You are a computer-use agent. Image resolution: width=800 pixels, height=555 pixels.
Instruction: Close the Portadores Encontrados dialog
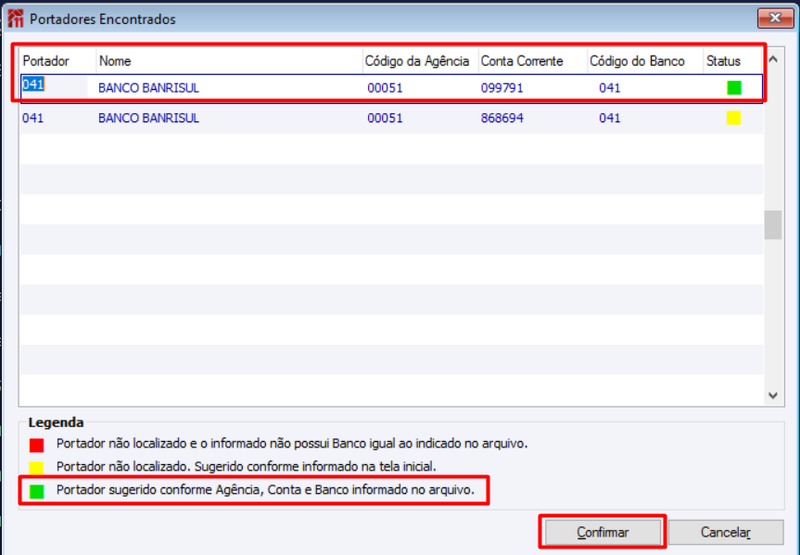(775, 18)
